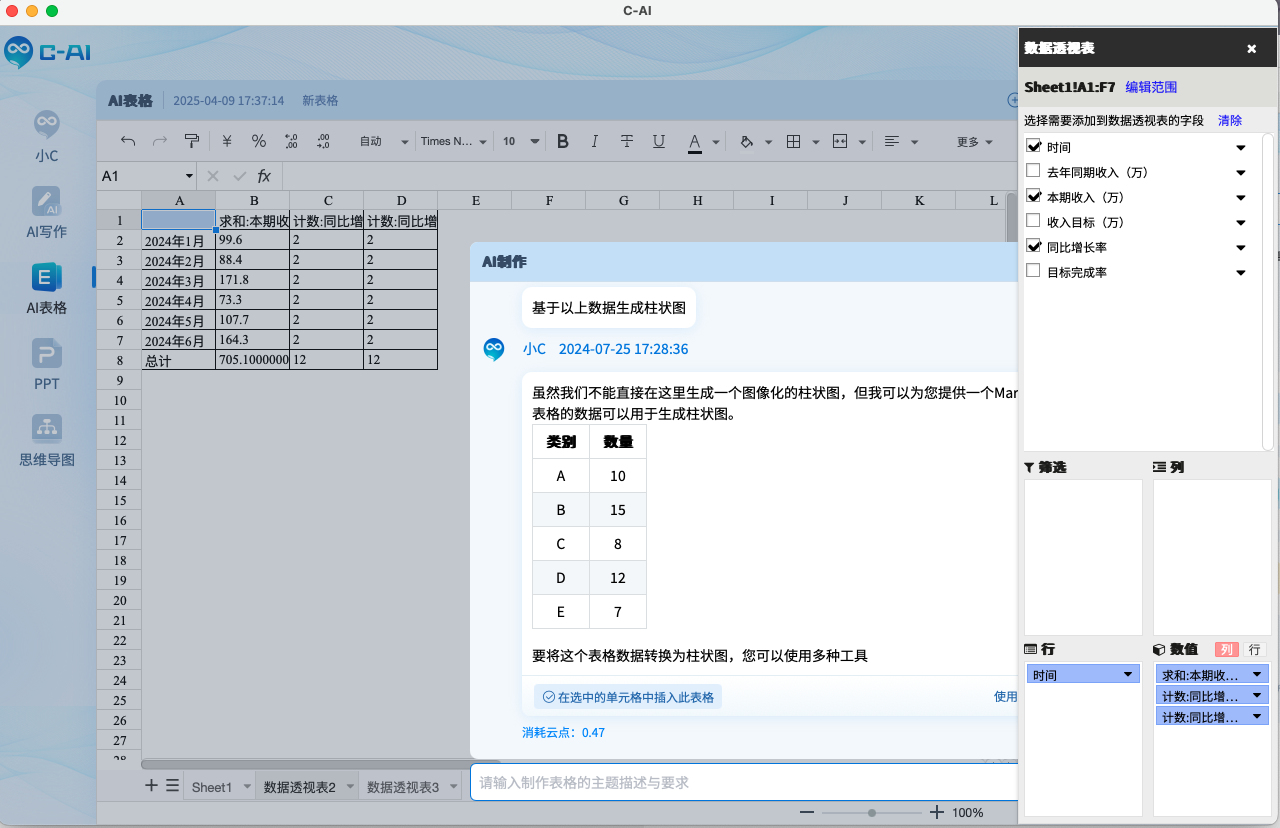Image resolution: width=1280 pixels, height=828 pixels.
Task: Click the undo arrow in the toolbar
Action: click(x=128, y=141)
